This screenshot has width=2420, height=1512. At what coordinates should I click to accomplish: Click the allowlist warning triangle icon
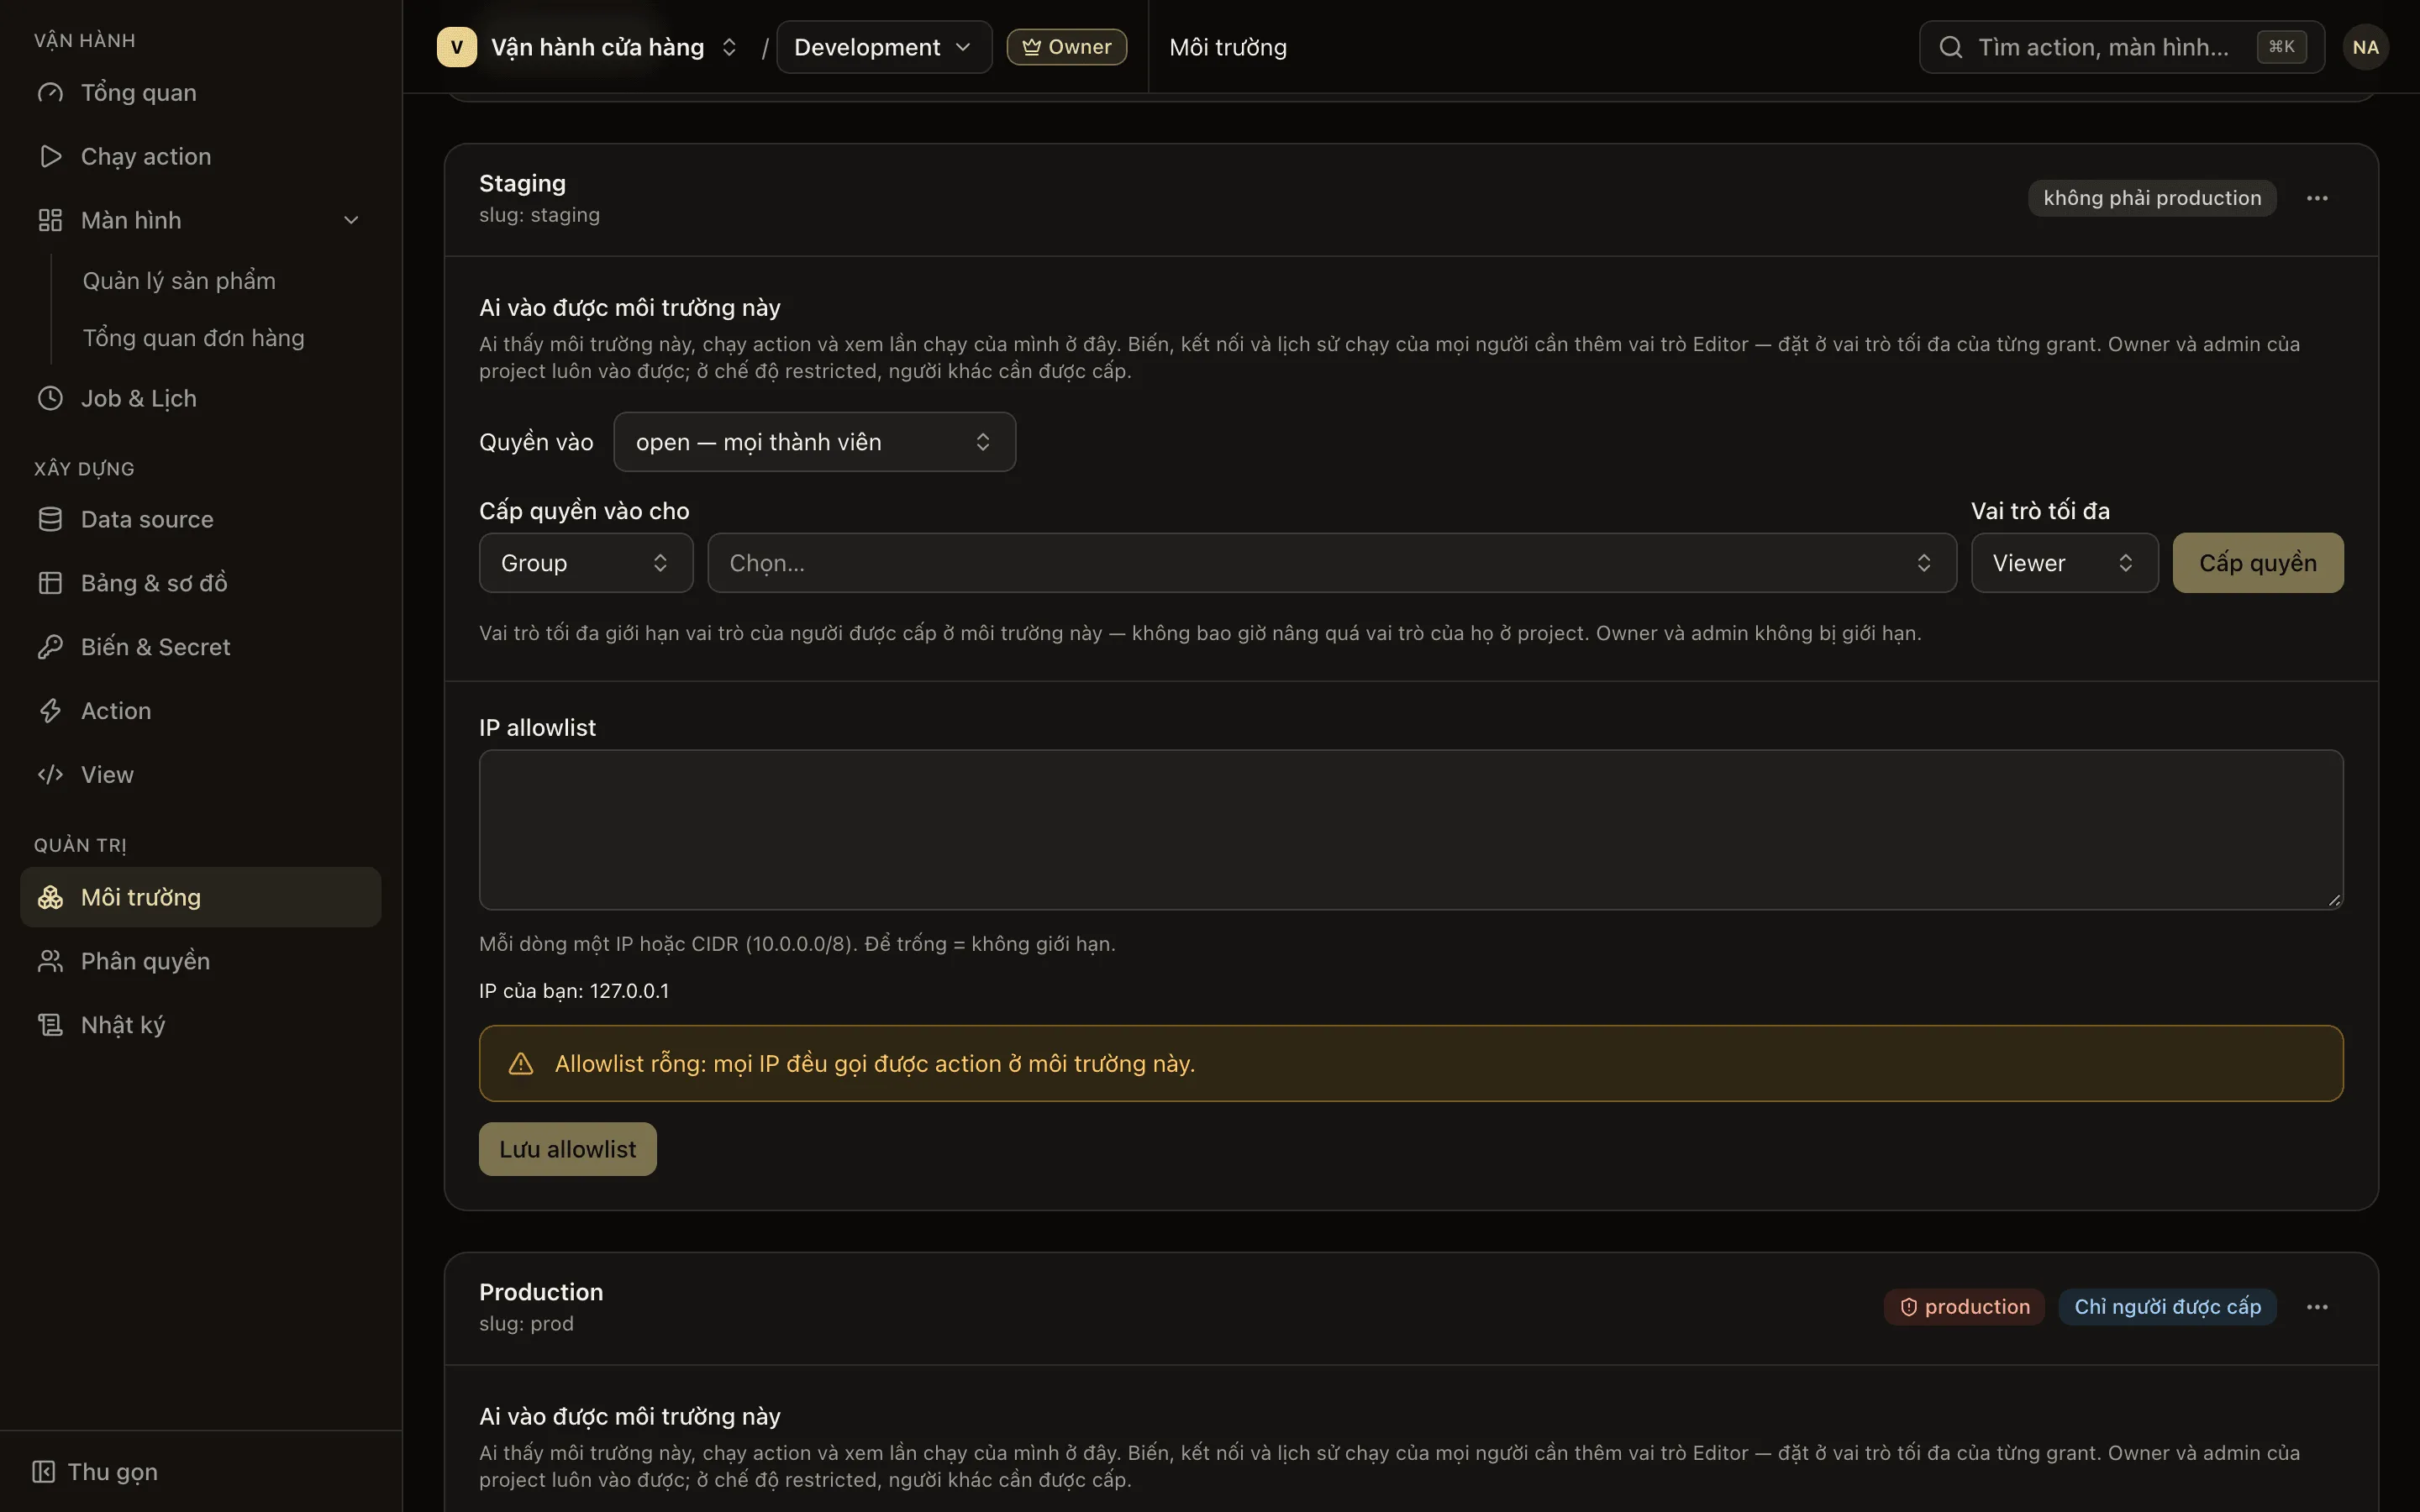coord(521,1063)
